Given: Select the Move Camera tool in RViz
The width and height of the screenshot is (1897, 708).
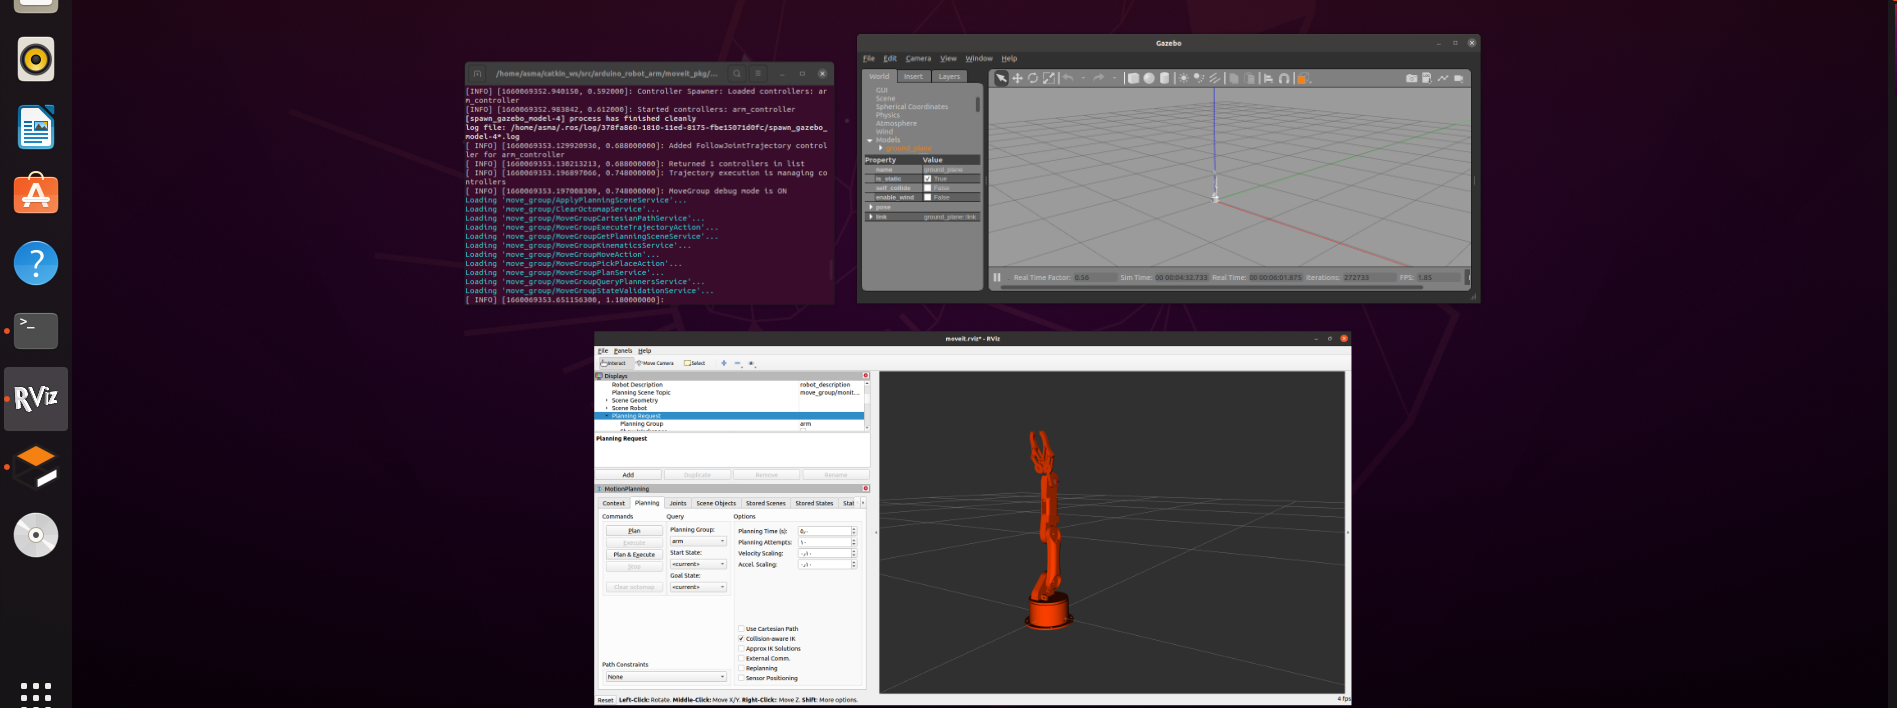Looking at the screenshot, I should click(655, 363).
